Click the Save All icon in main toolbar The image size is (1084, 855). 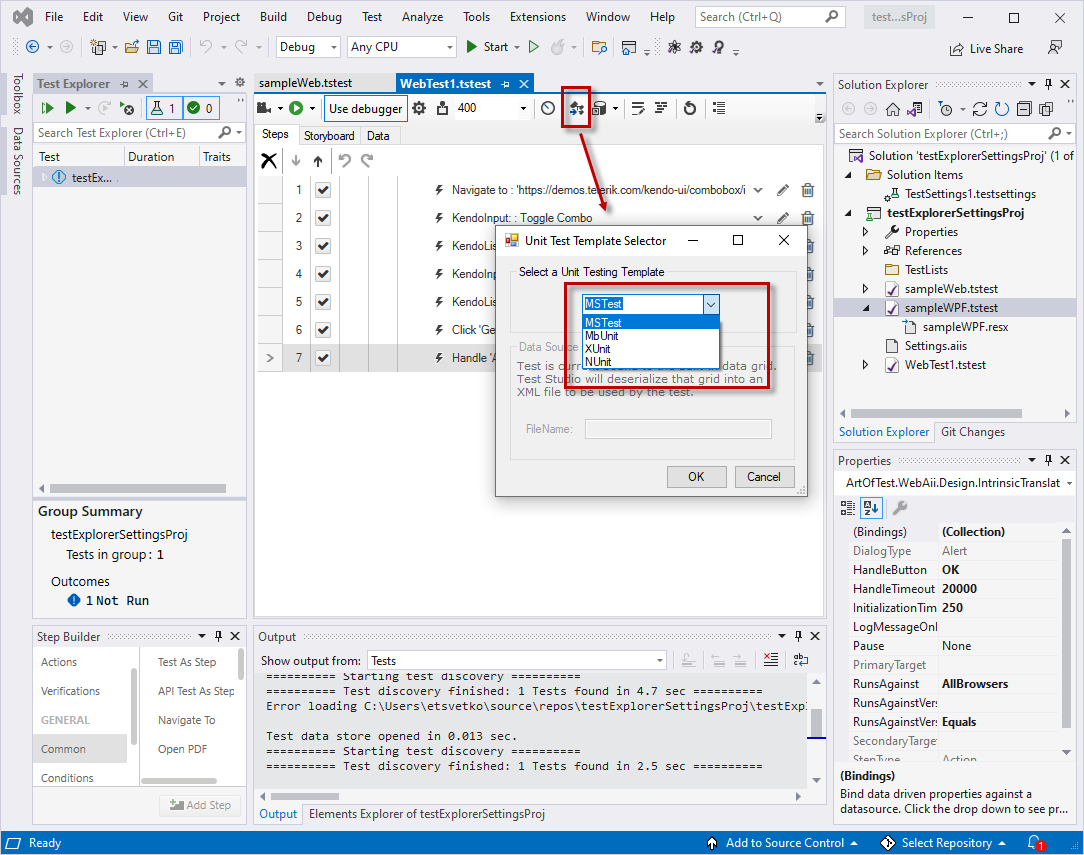pos(176,47)
